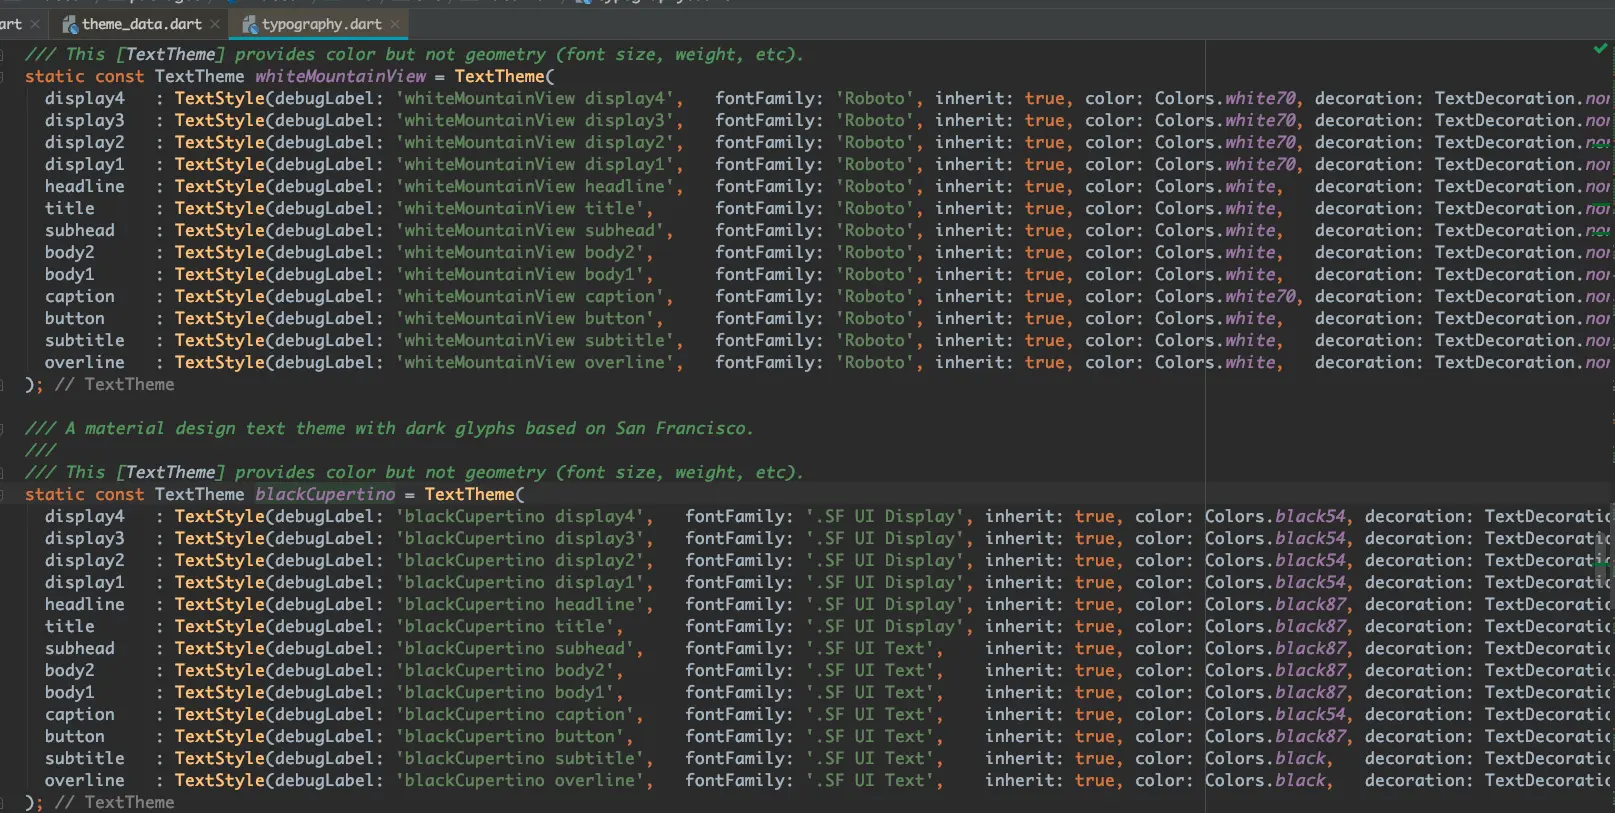Click '.SF UI Text' on the blackCupertino subhead line
1615x813 pixels.
pyautogui.click(x=870, y=649)
